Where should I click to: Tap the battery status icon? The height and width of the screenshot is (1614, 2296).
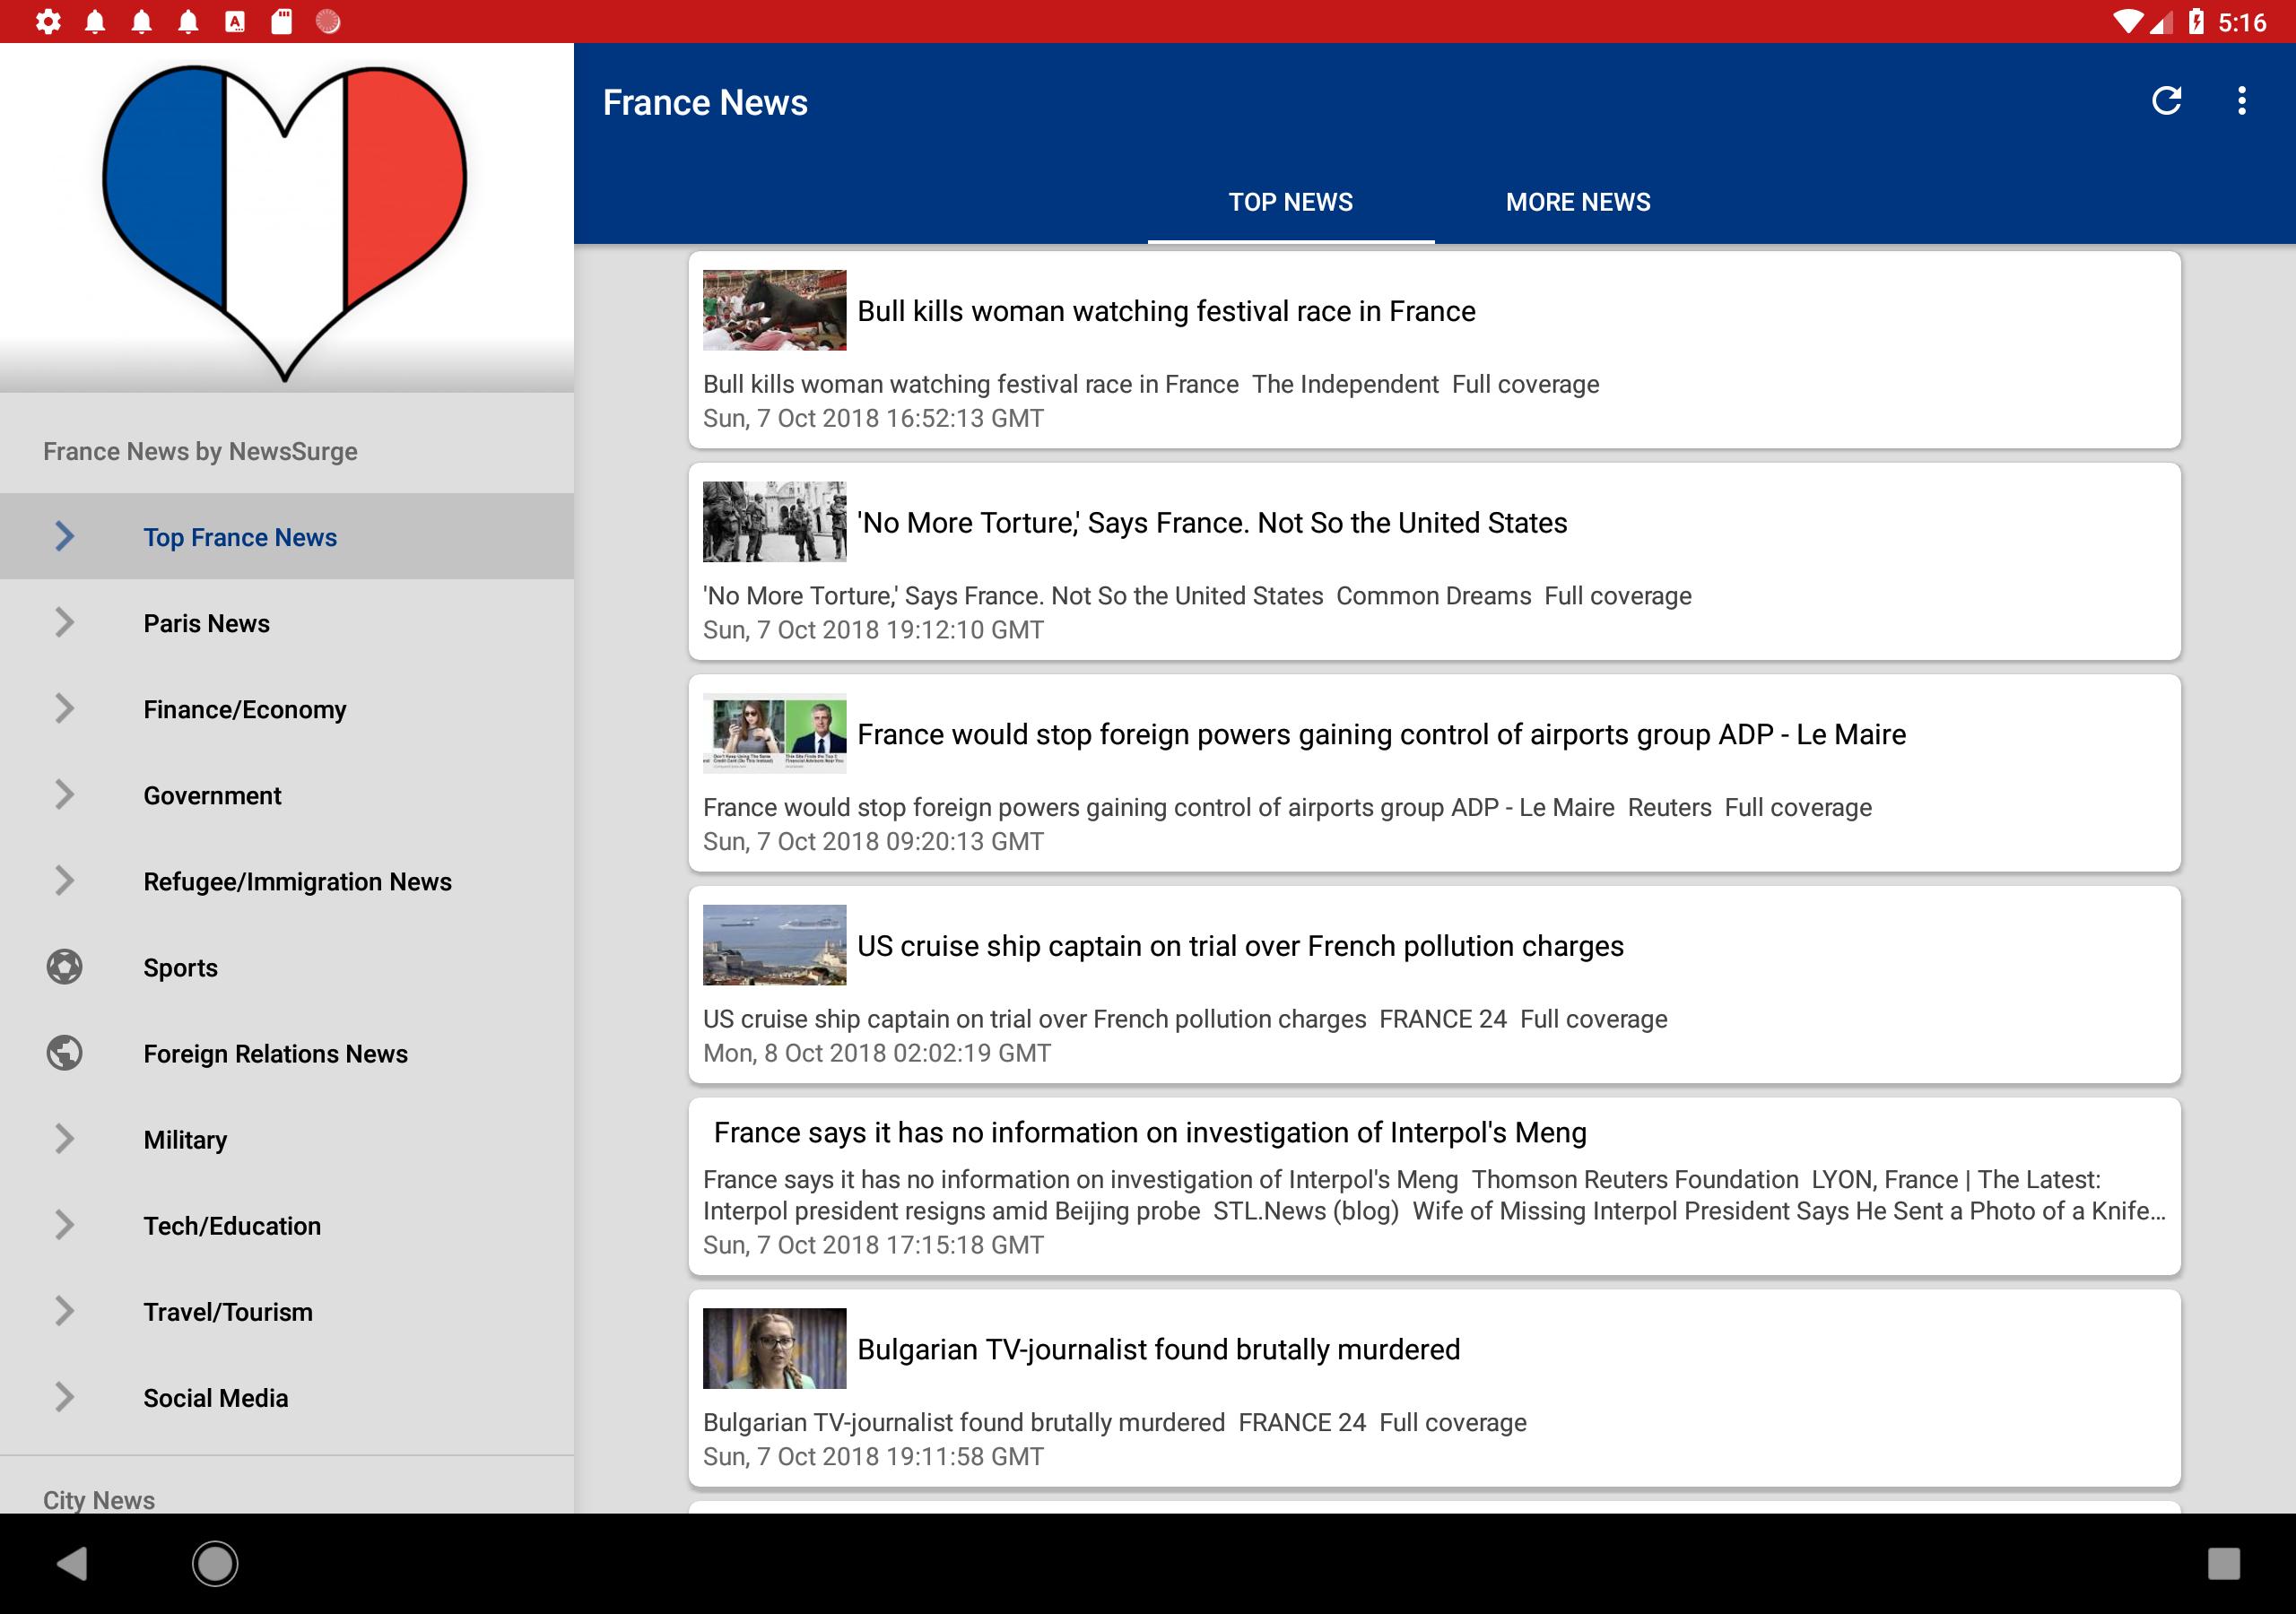2196,21
